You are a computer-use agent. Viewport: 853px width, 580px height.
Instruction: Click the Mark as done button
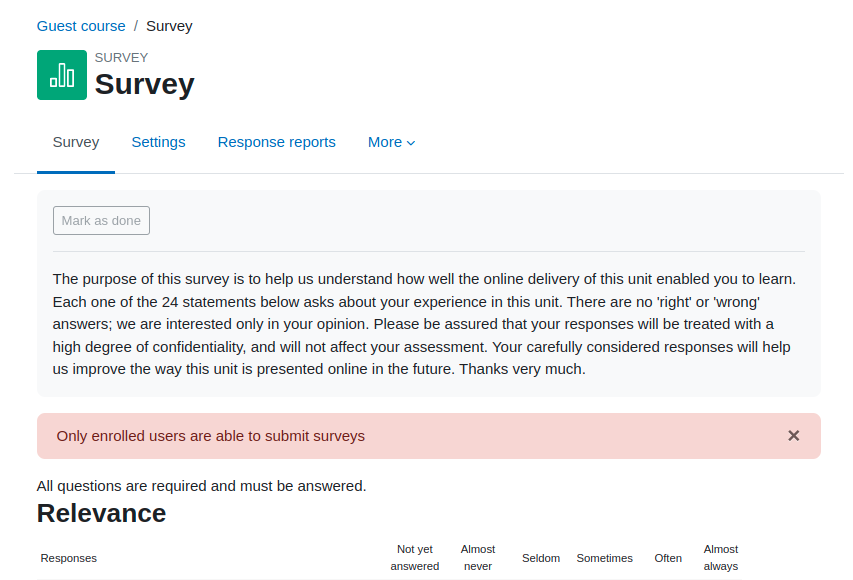[x=101, y=220]
